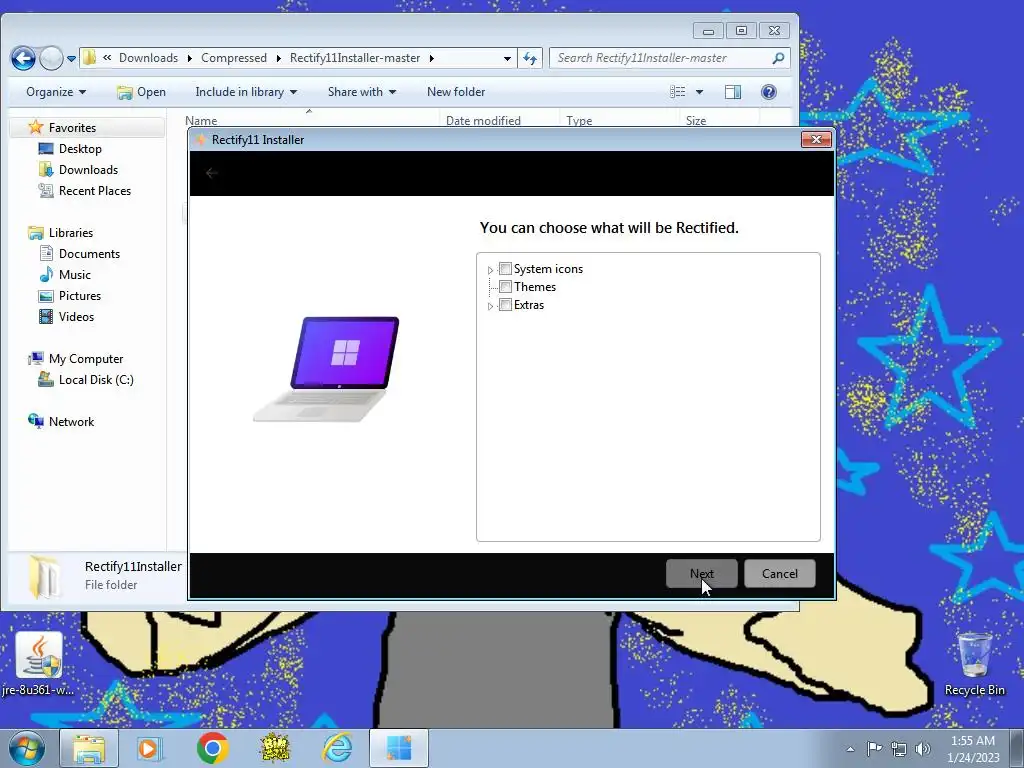Open the Organize menu
Image resolution: width=1024 pixels, height=768 pixels.
coord(56,92)
